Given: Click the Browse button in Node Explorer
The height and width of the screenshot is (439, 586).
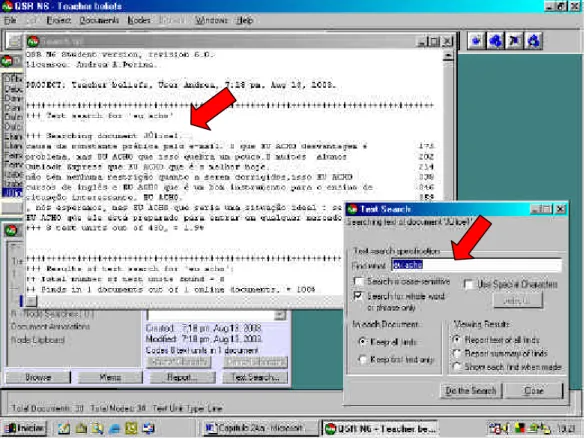Looking at the screenshot, I should [x=38, y=378].
